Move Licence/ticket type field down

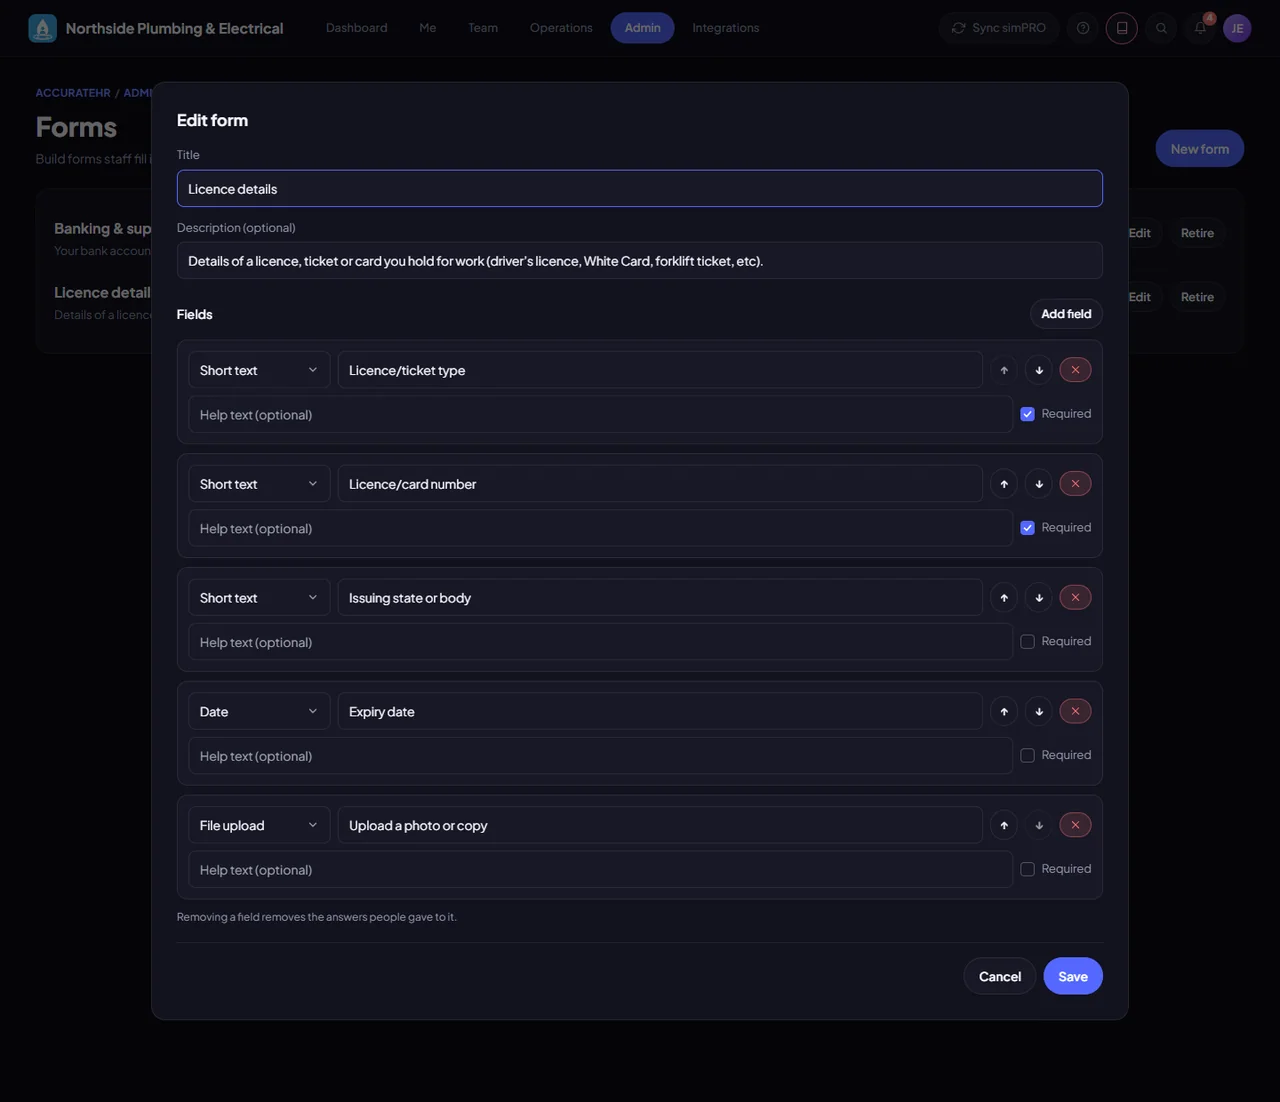pyautogui.click(x=1039, y=370)
